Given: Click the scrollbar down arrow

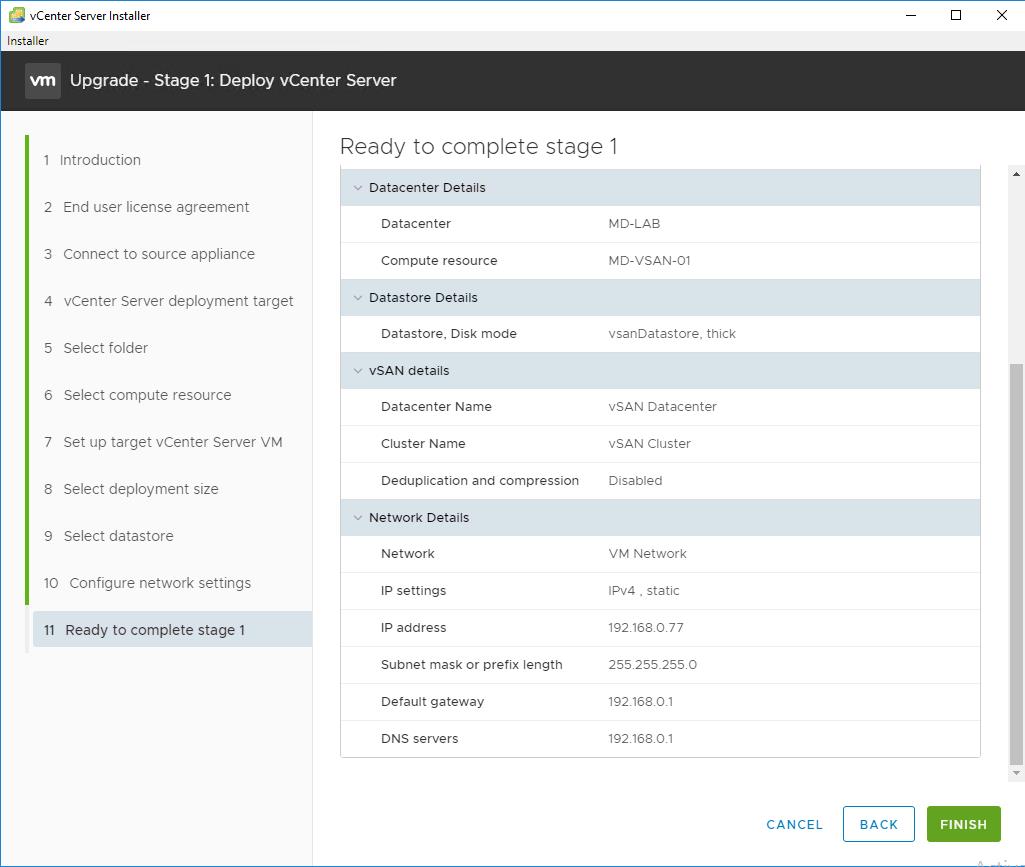Looking at the screenshot, I should coord(1016,774).
